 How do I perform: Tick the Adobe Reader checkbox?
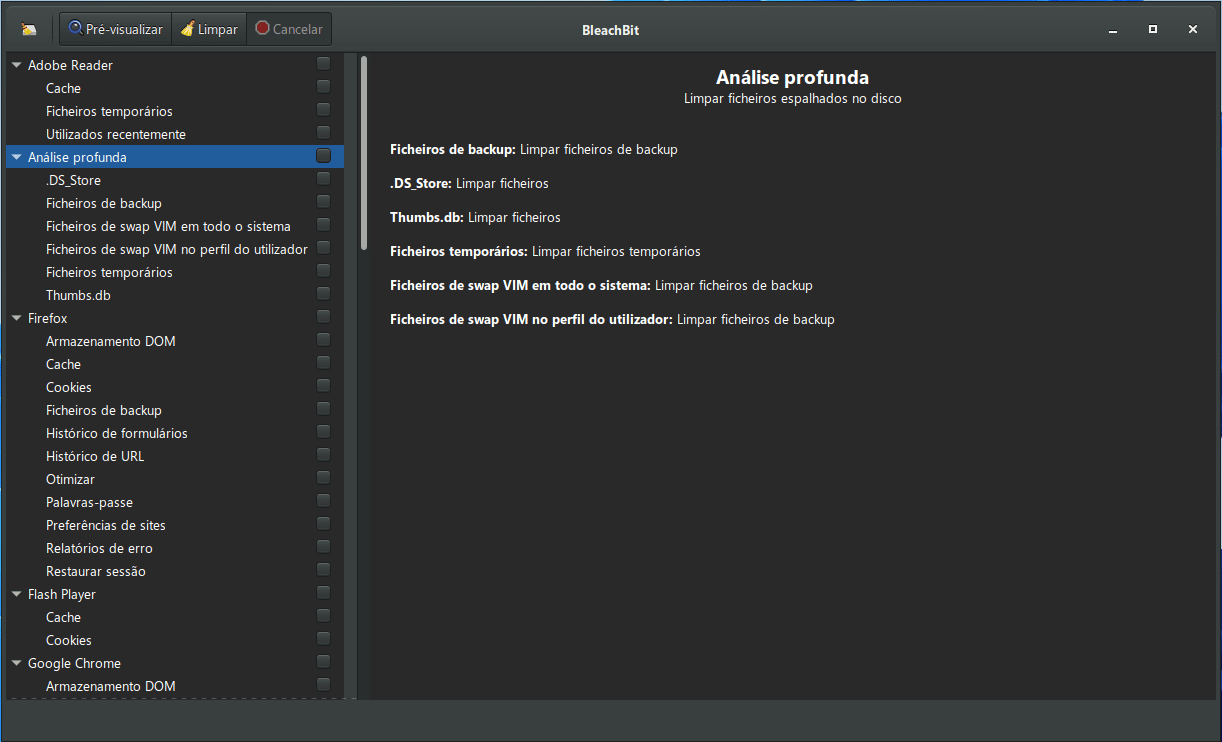[x=323, y=64]
